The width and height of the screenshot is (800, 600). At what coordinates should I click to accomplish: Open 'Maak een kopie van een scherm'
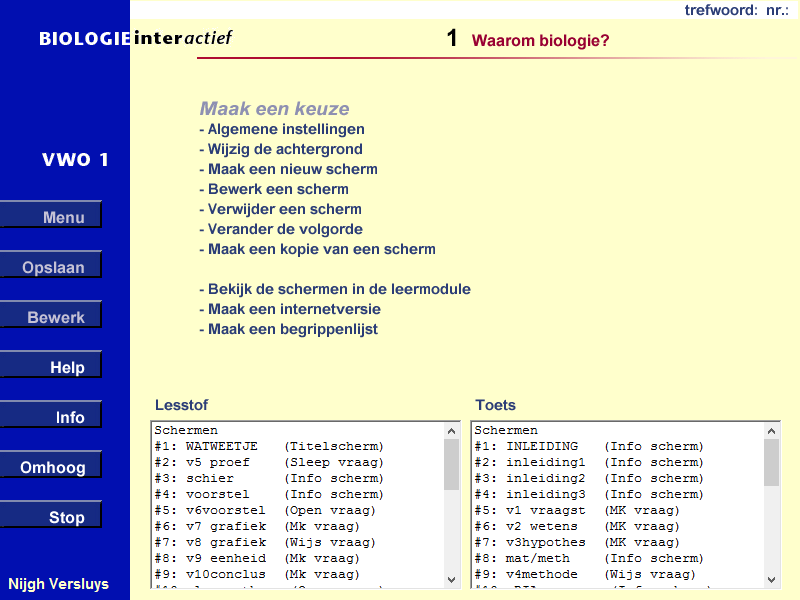click(x=318, y=249)
